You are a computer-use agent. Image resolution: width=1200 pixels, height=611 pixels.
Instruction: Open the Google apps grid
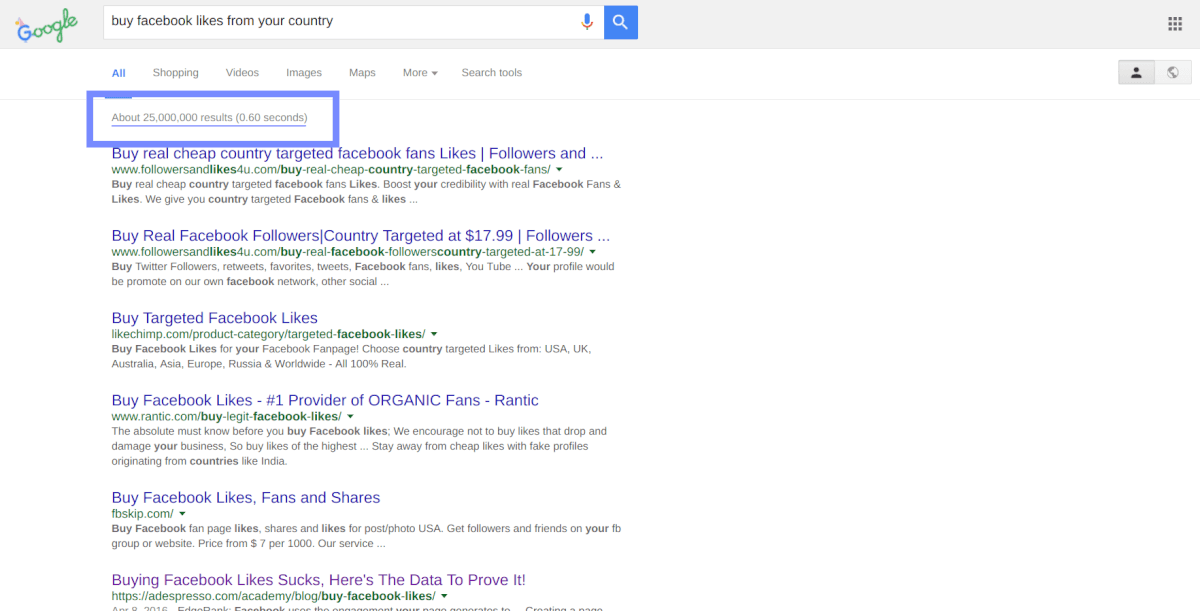[1175, 24]
